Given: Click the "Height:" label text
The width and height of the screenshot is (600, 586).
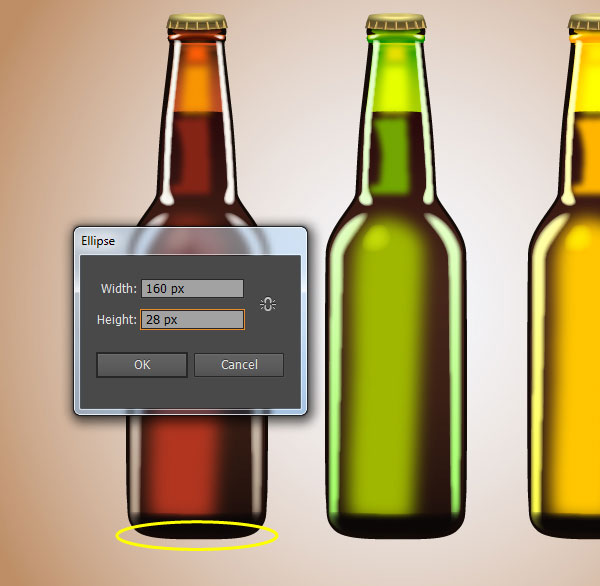Looking at the screenshot, I should [117, 320].
